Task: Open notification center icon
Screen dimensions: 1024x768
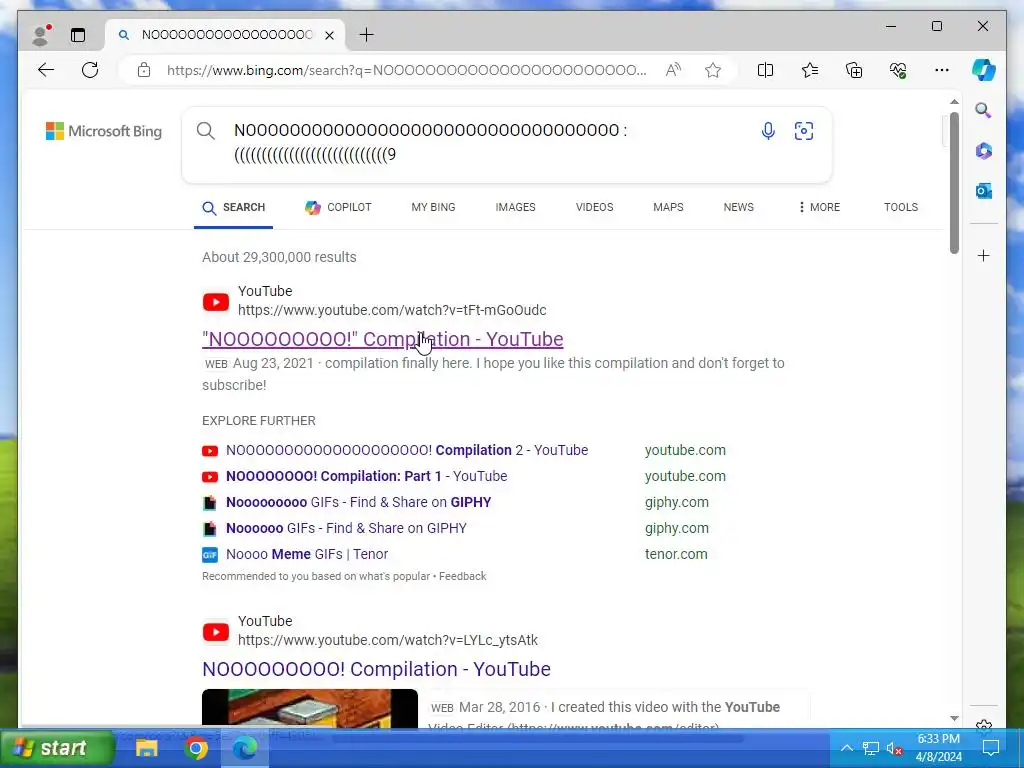Action: point(991,748)
